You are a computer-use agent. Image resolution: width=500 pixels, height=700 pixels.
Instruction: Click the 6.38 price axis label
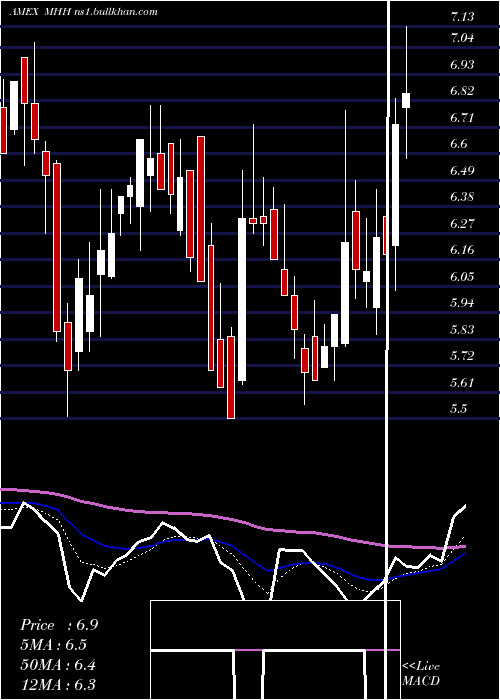(462, 197)
